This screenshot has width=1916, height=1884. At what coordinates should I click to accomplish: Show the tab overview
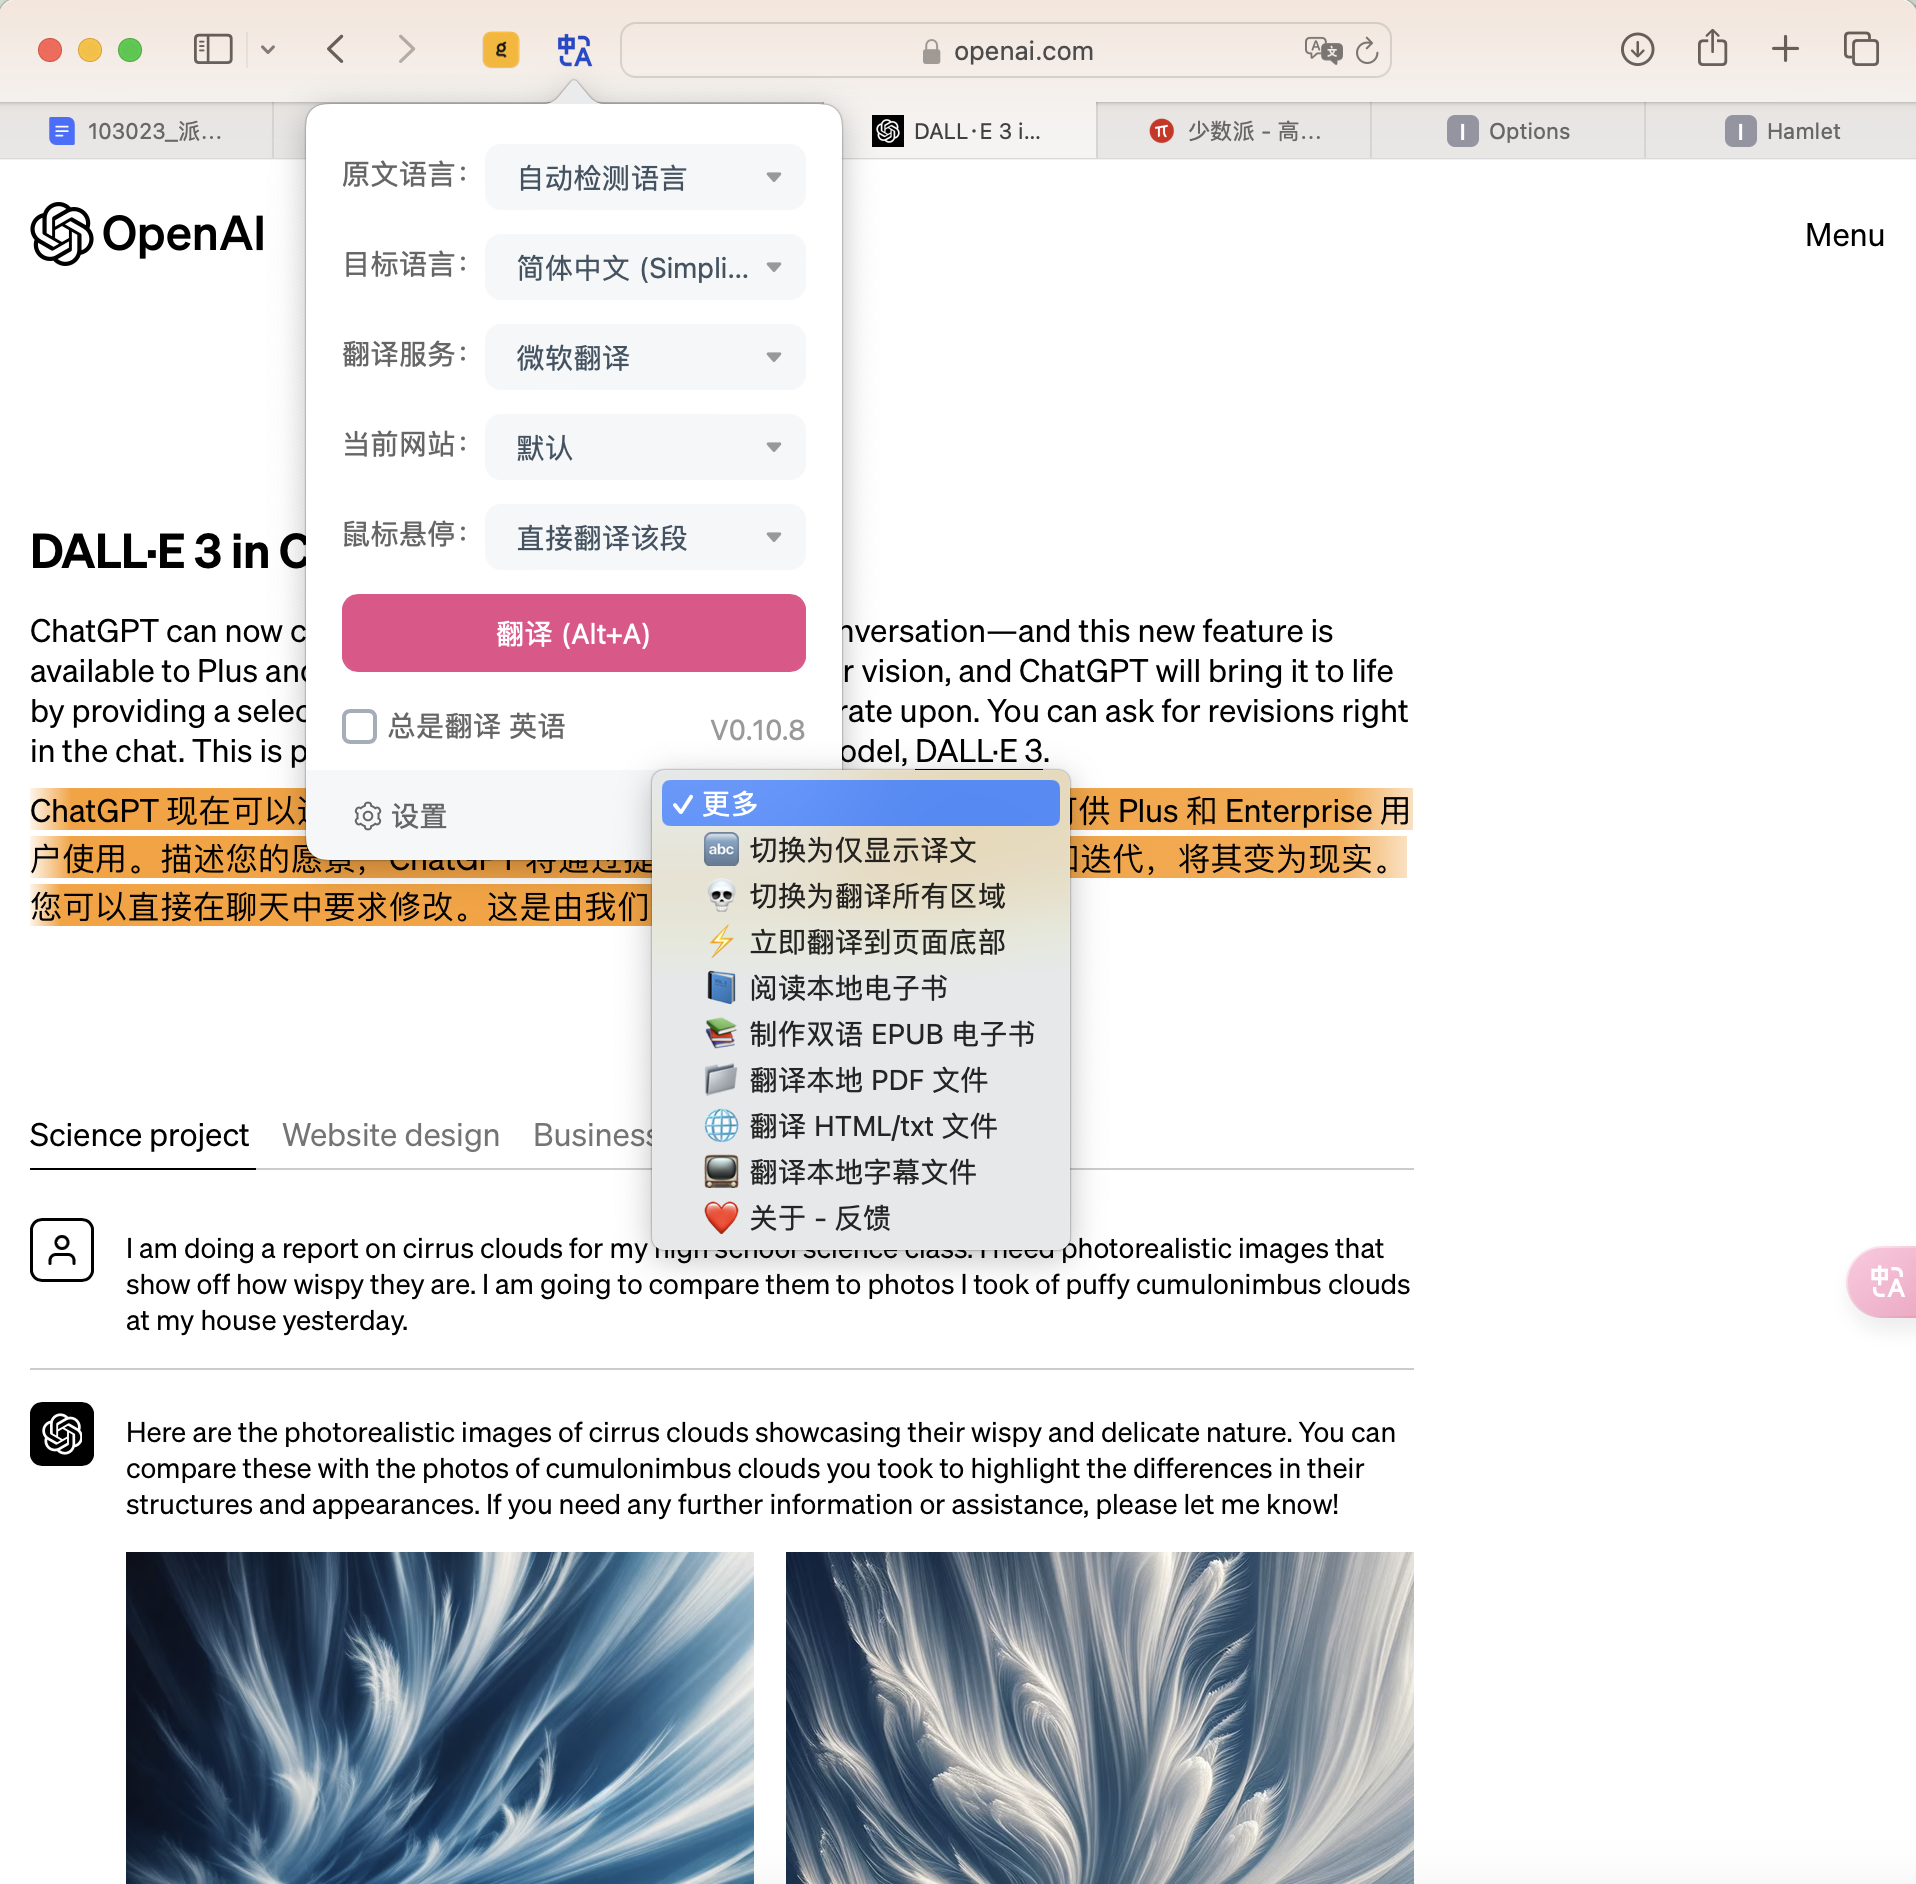point(1861,49)
